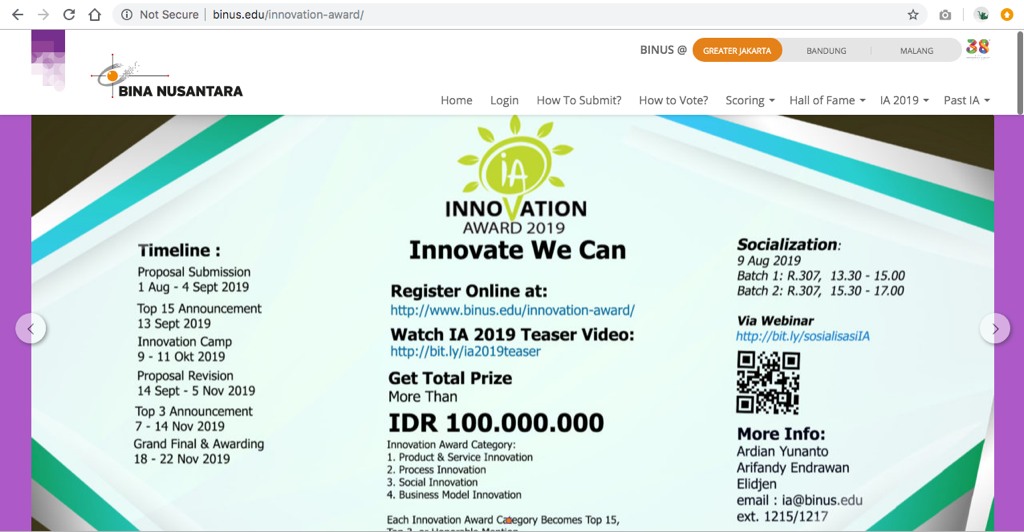
Task: Open the Login page
Action: click(504, 100)
